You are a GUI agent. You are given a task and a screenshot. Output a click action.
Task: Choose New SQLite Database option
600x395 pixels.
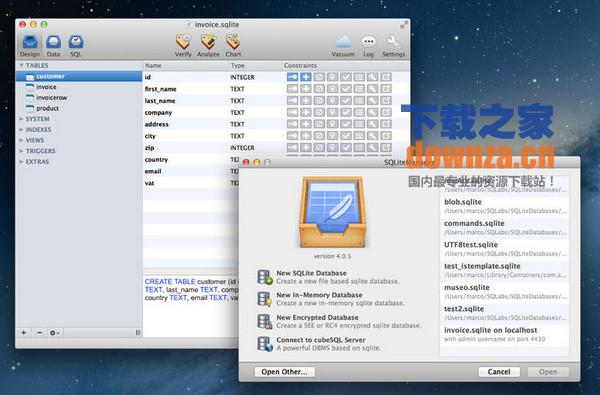(339, 277)
